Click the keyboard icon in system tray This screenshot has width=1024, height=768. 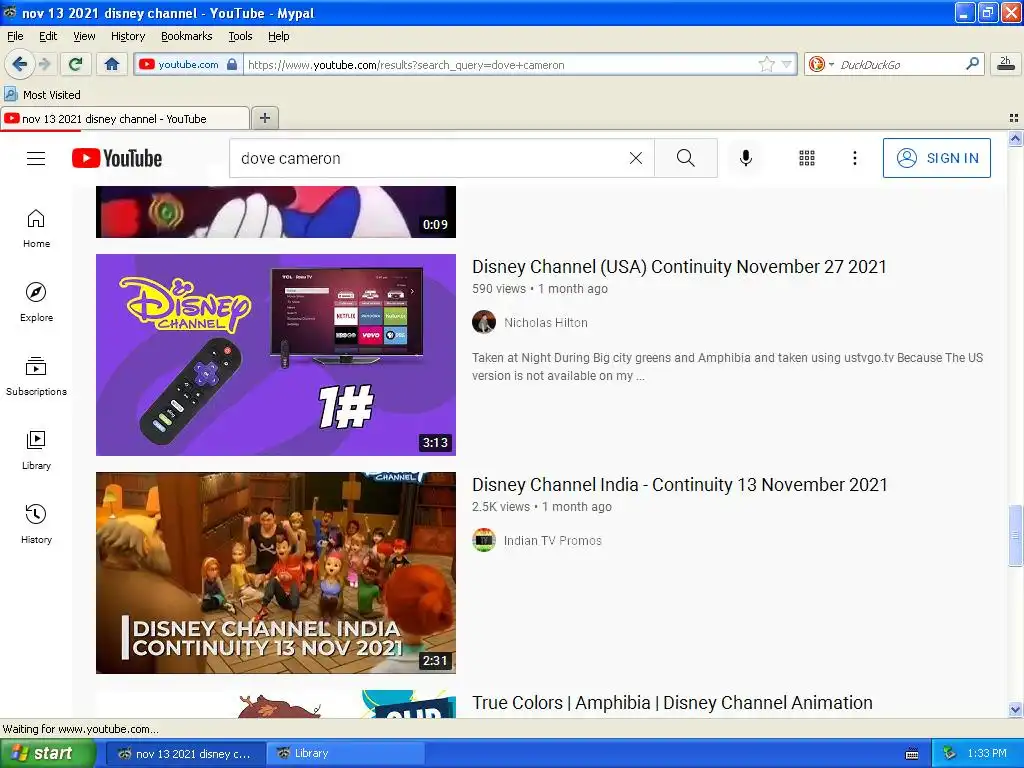[x=912, y=754]
